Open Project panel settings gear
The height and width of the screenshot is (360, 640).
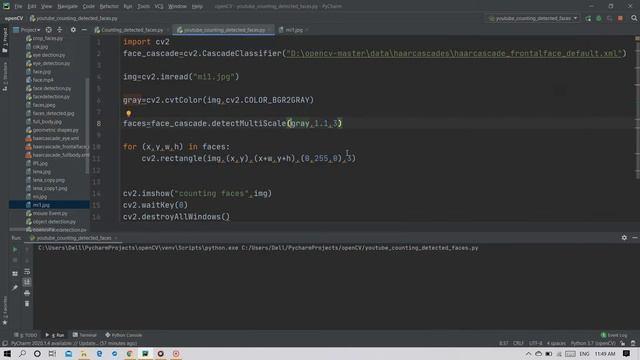[x=73, y=30]
